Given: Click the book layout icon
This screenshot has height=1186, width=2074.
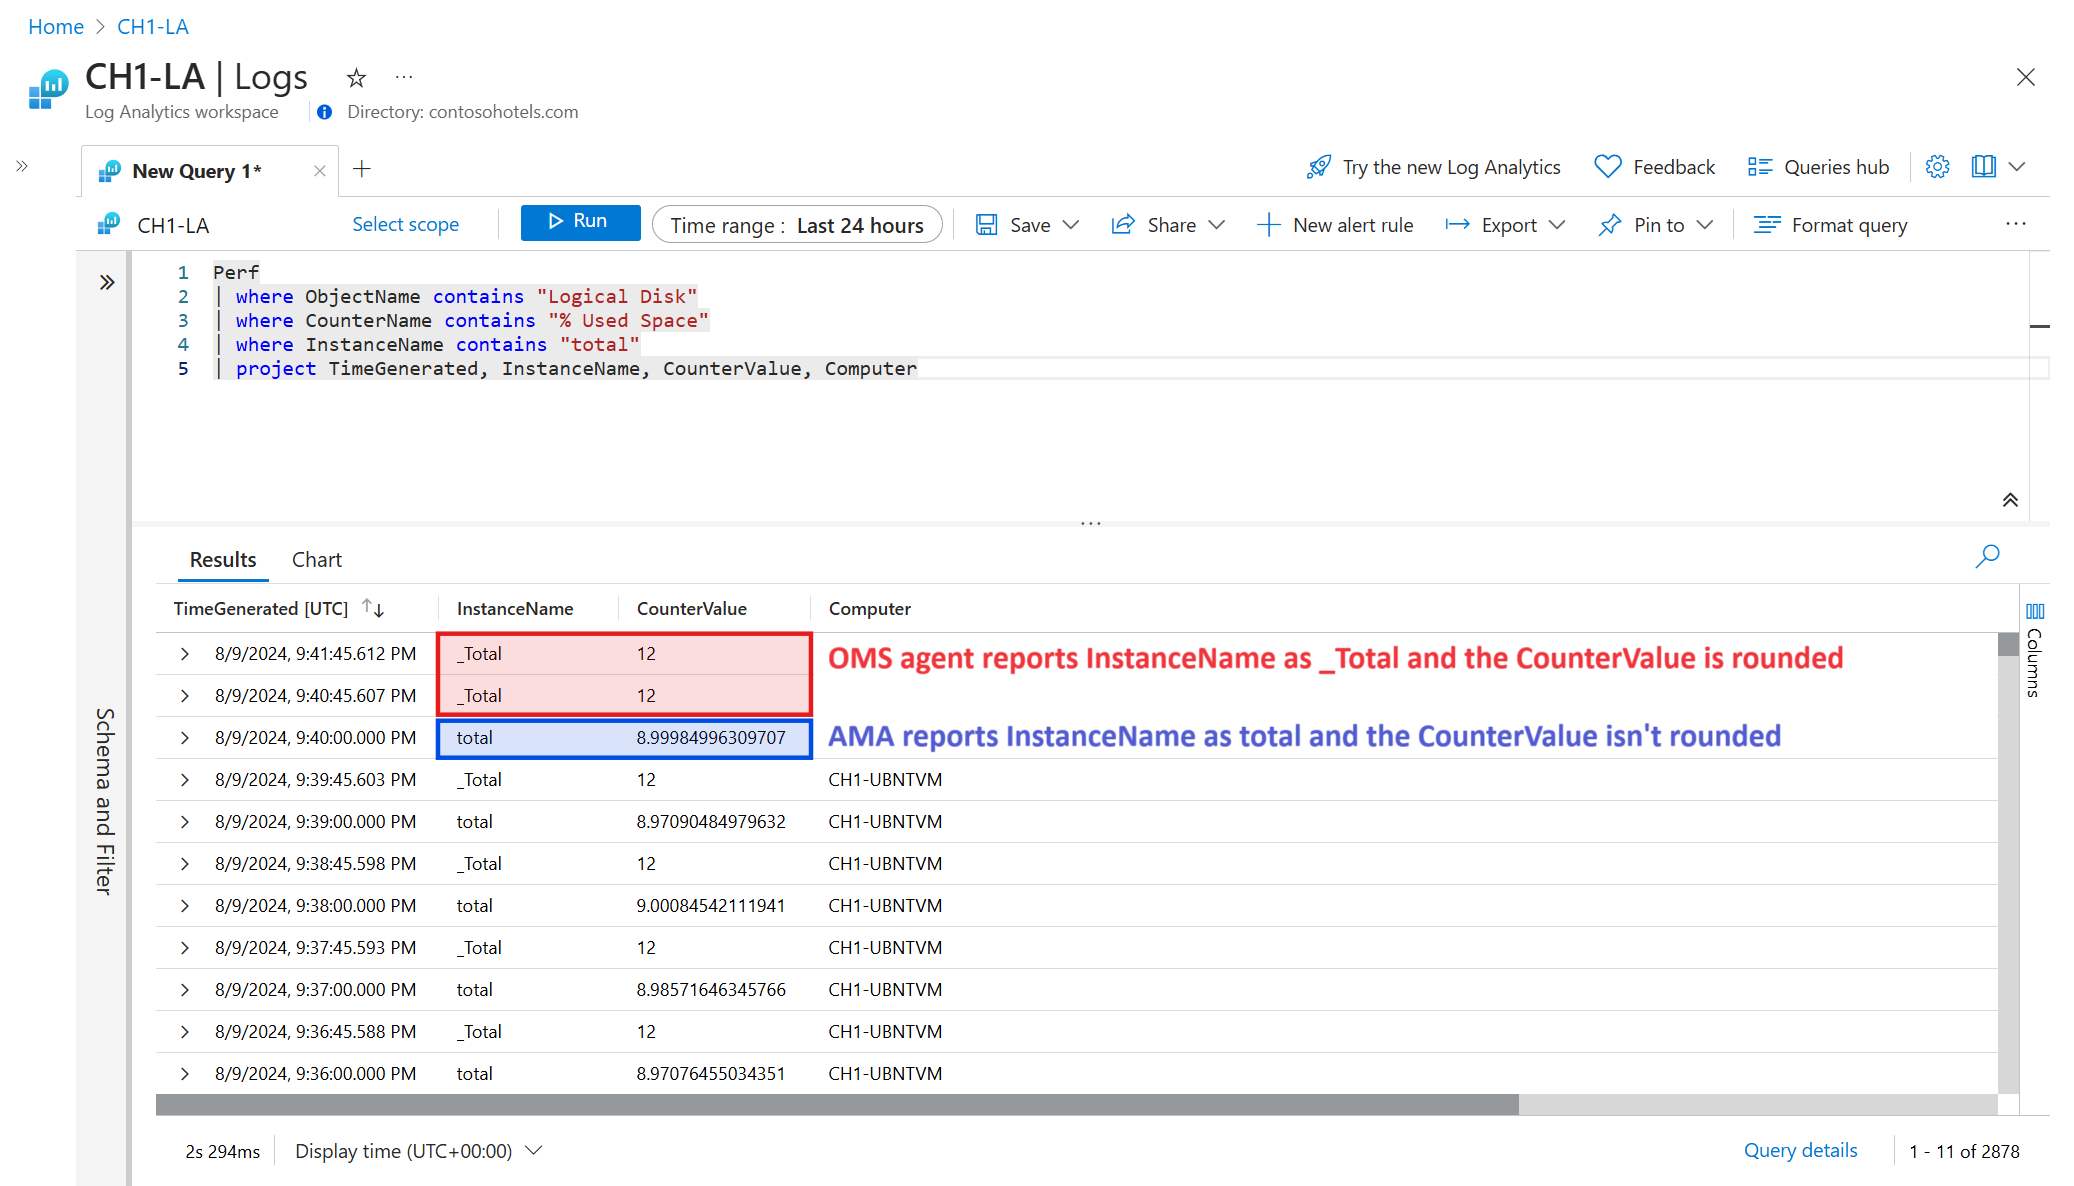Looking at the screenshot, I should (x=1983, y=167).
